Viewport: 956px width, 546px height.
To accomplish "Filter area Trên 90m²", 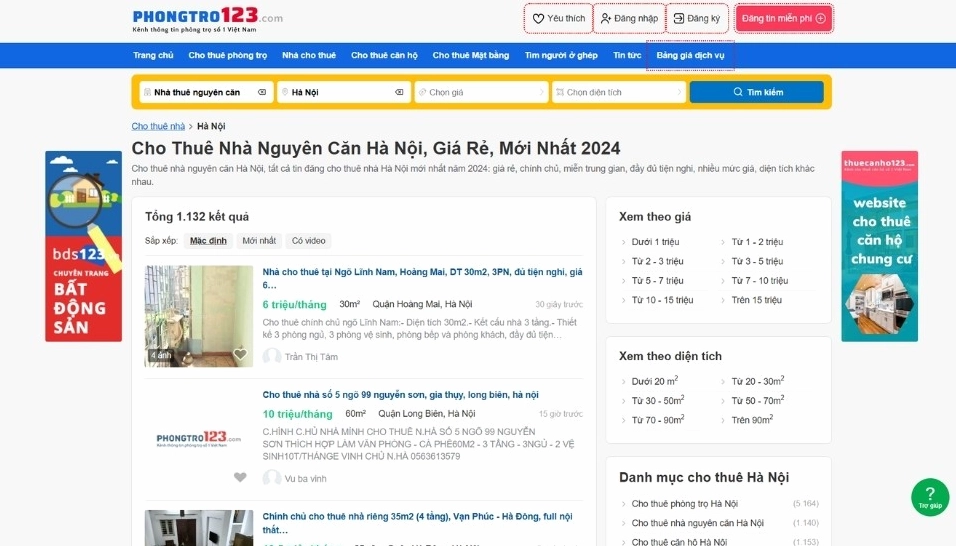I will click(752, 420).
